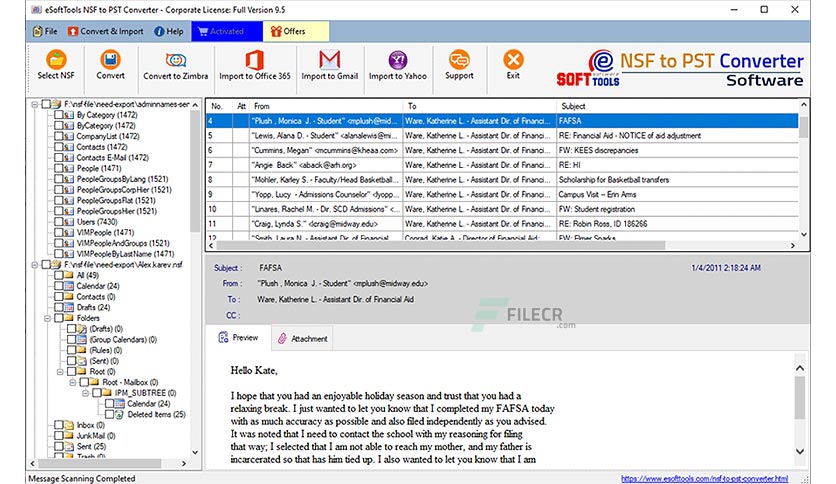Click the preview pane vertical scrollbar
This screenshot has width=836, height=484.
point(800,398)
